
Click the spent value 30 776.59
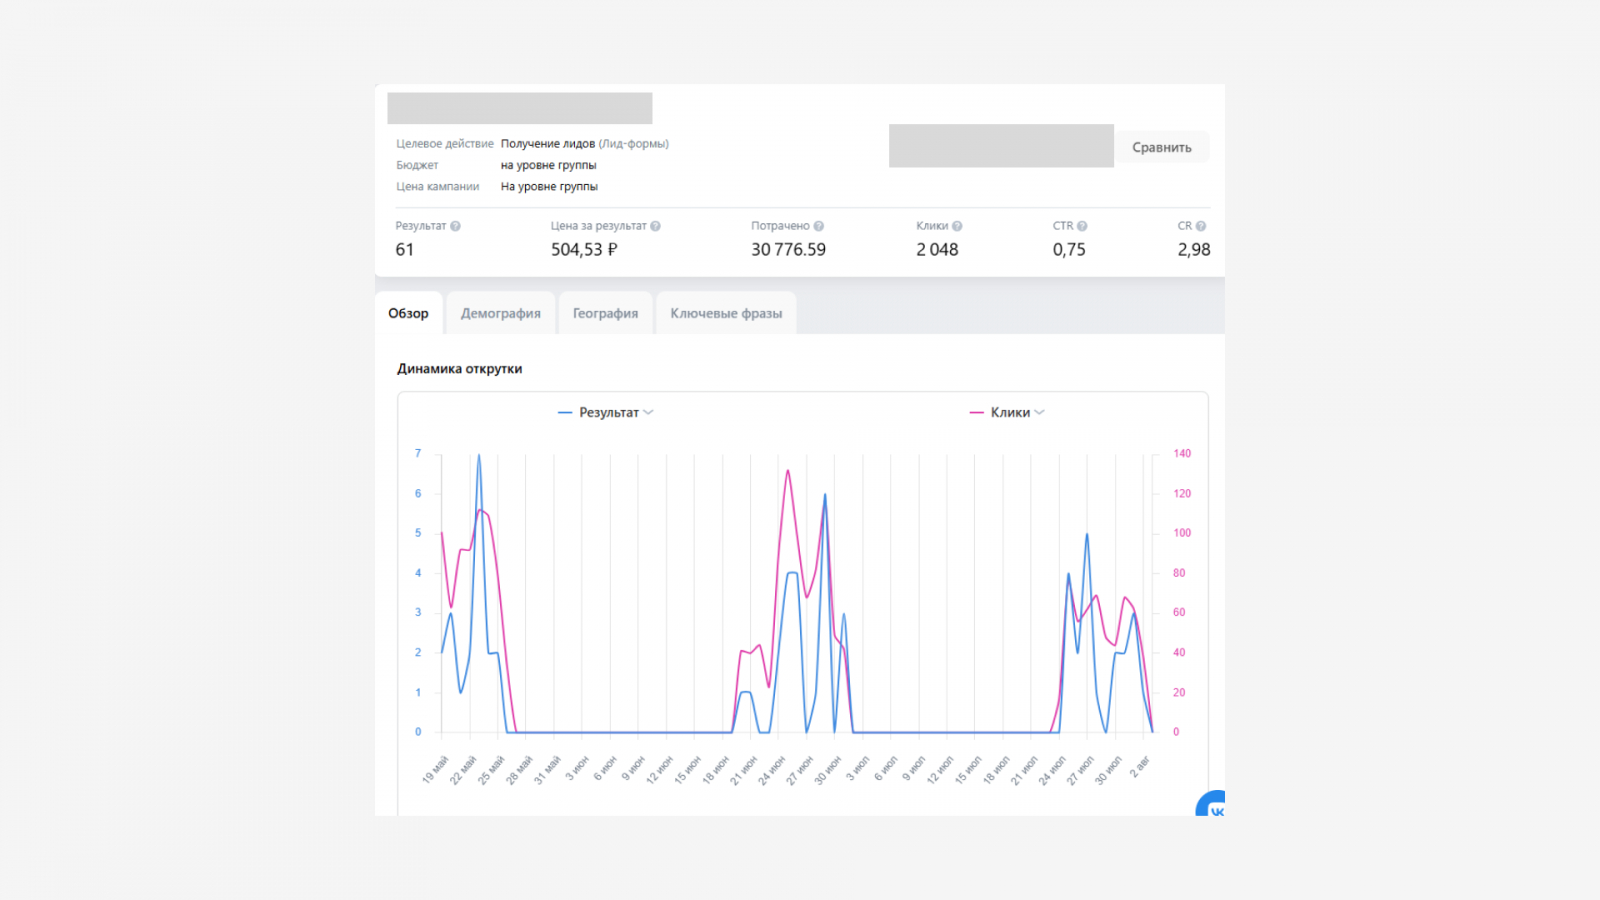pyautogui.click(x=788, y=250)
